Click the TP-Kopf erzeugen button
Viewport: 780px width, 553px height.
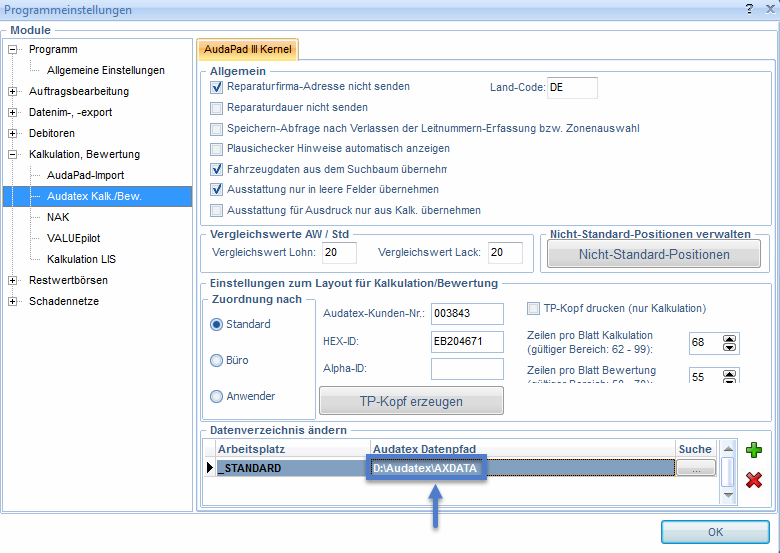tap(411, 401)
